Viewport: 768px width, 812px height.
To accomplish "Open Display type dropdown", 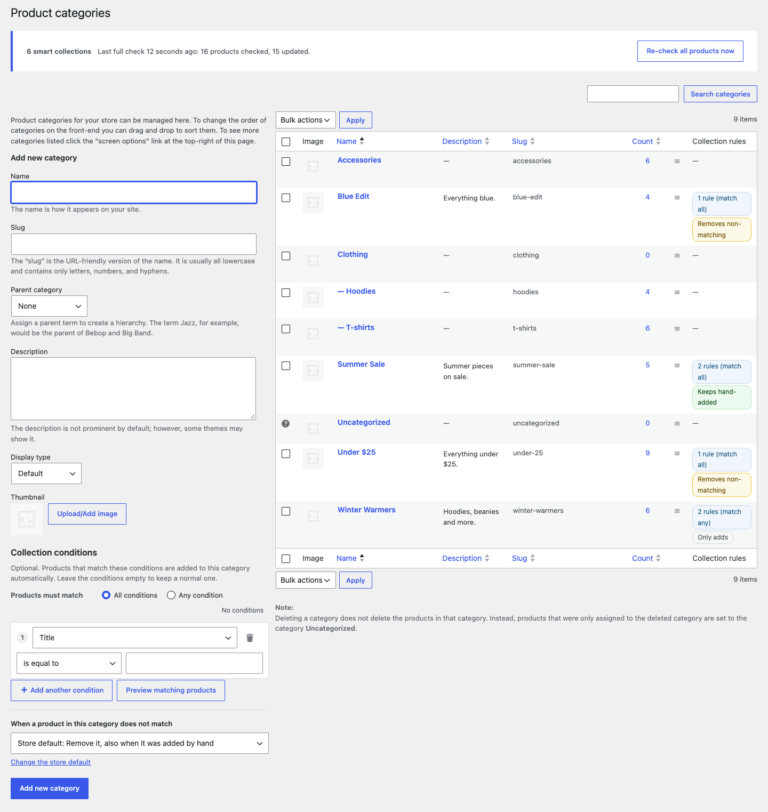I will point(46,473).
